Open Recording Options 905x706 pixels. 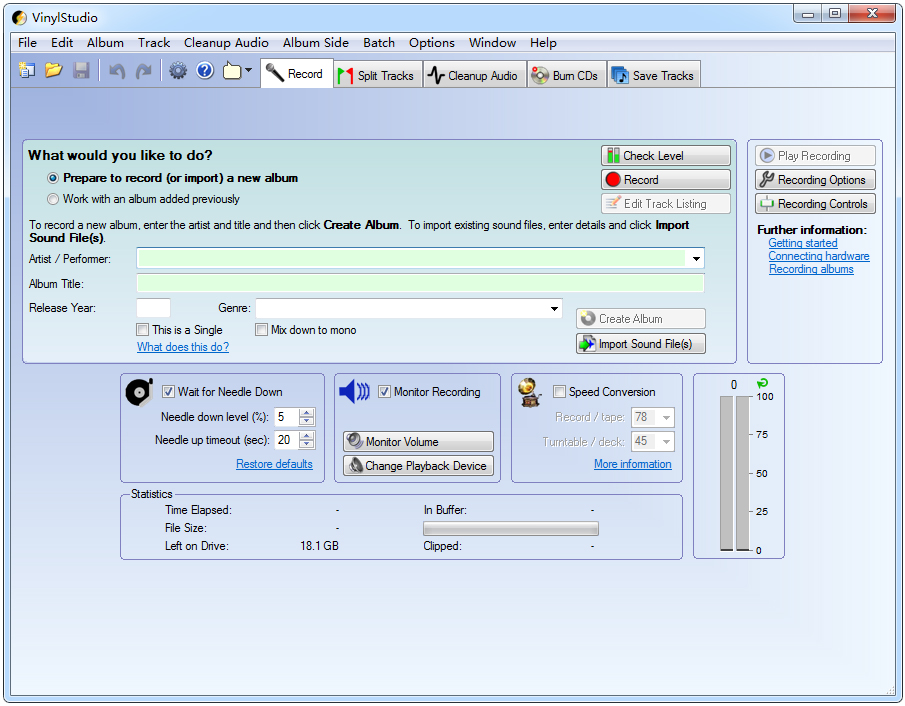coord(815,180)
